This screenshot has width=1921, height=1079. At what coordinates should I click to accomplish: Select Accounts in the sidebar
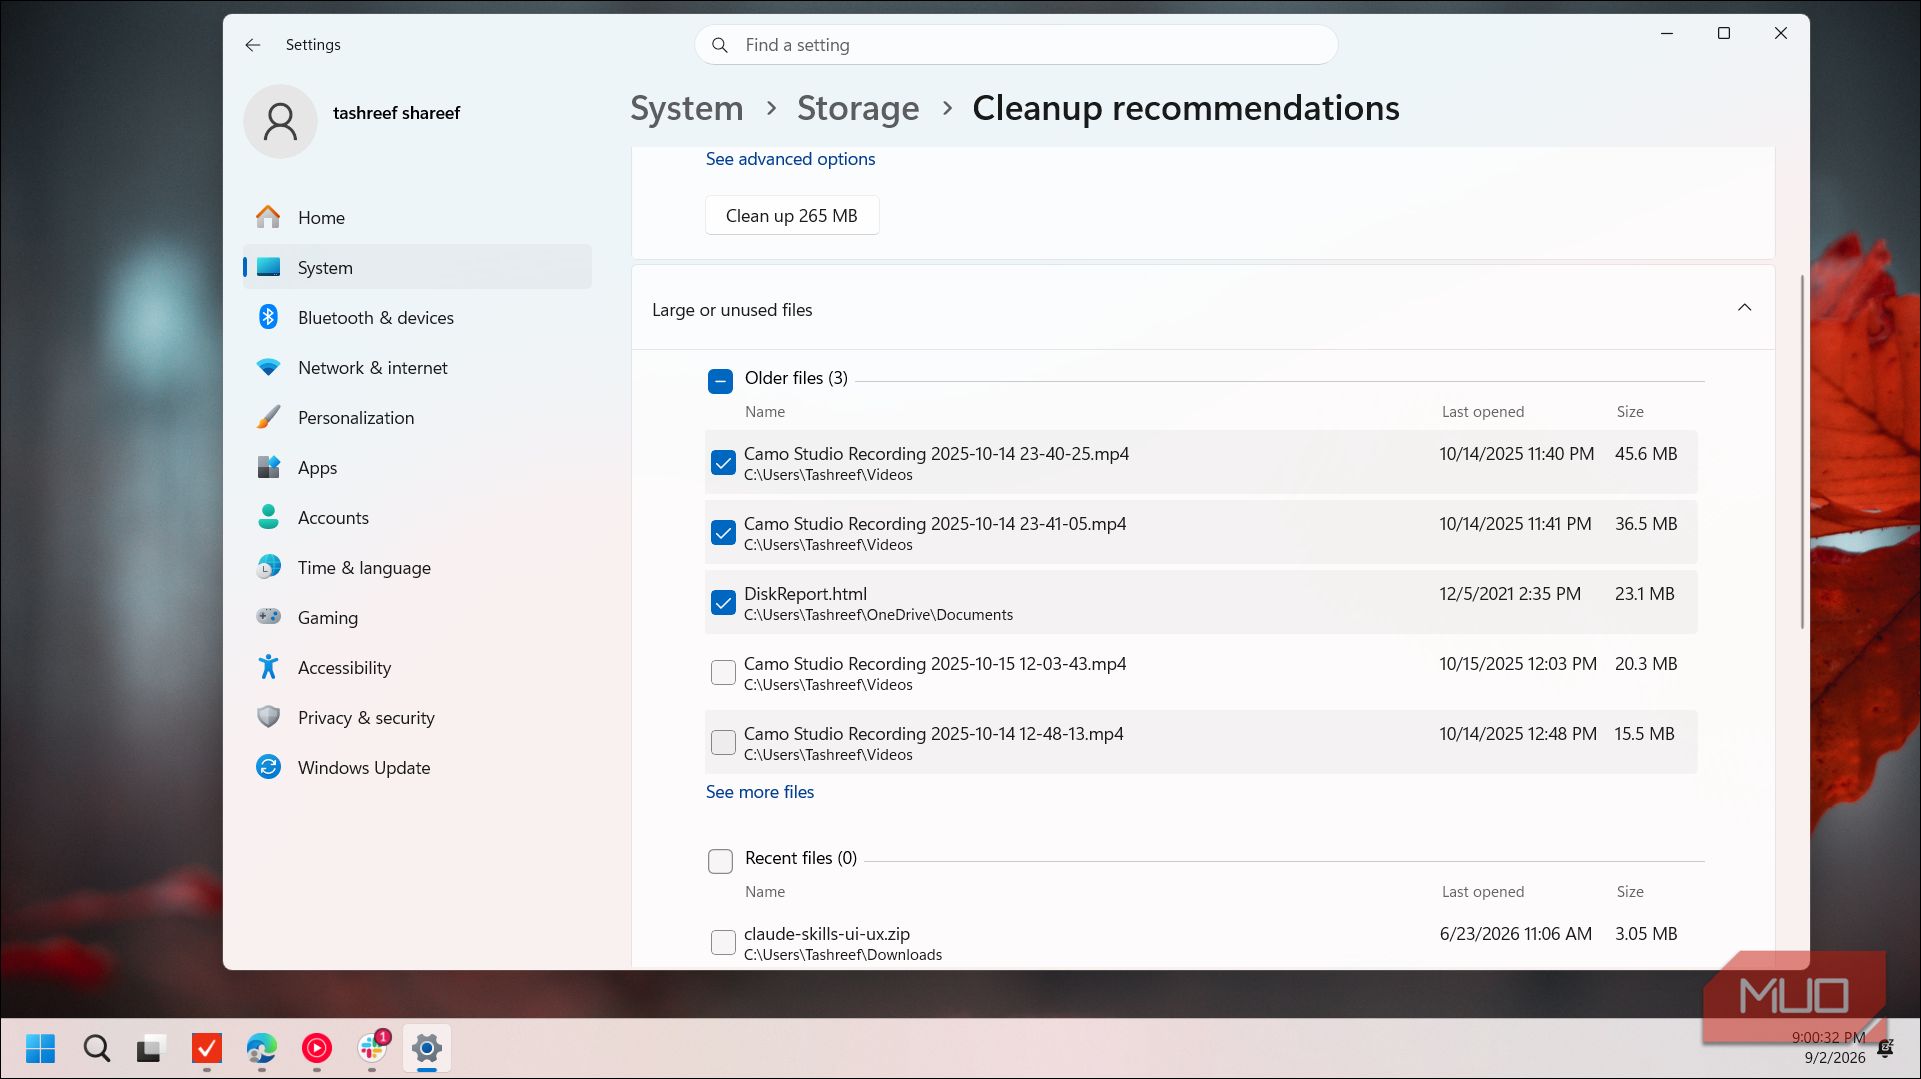[x=417, y=517]
